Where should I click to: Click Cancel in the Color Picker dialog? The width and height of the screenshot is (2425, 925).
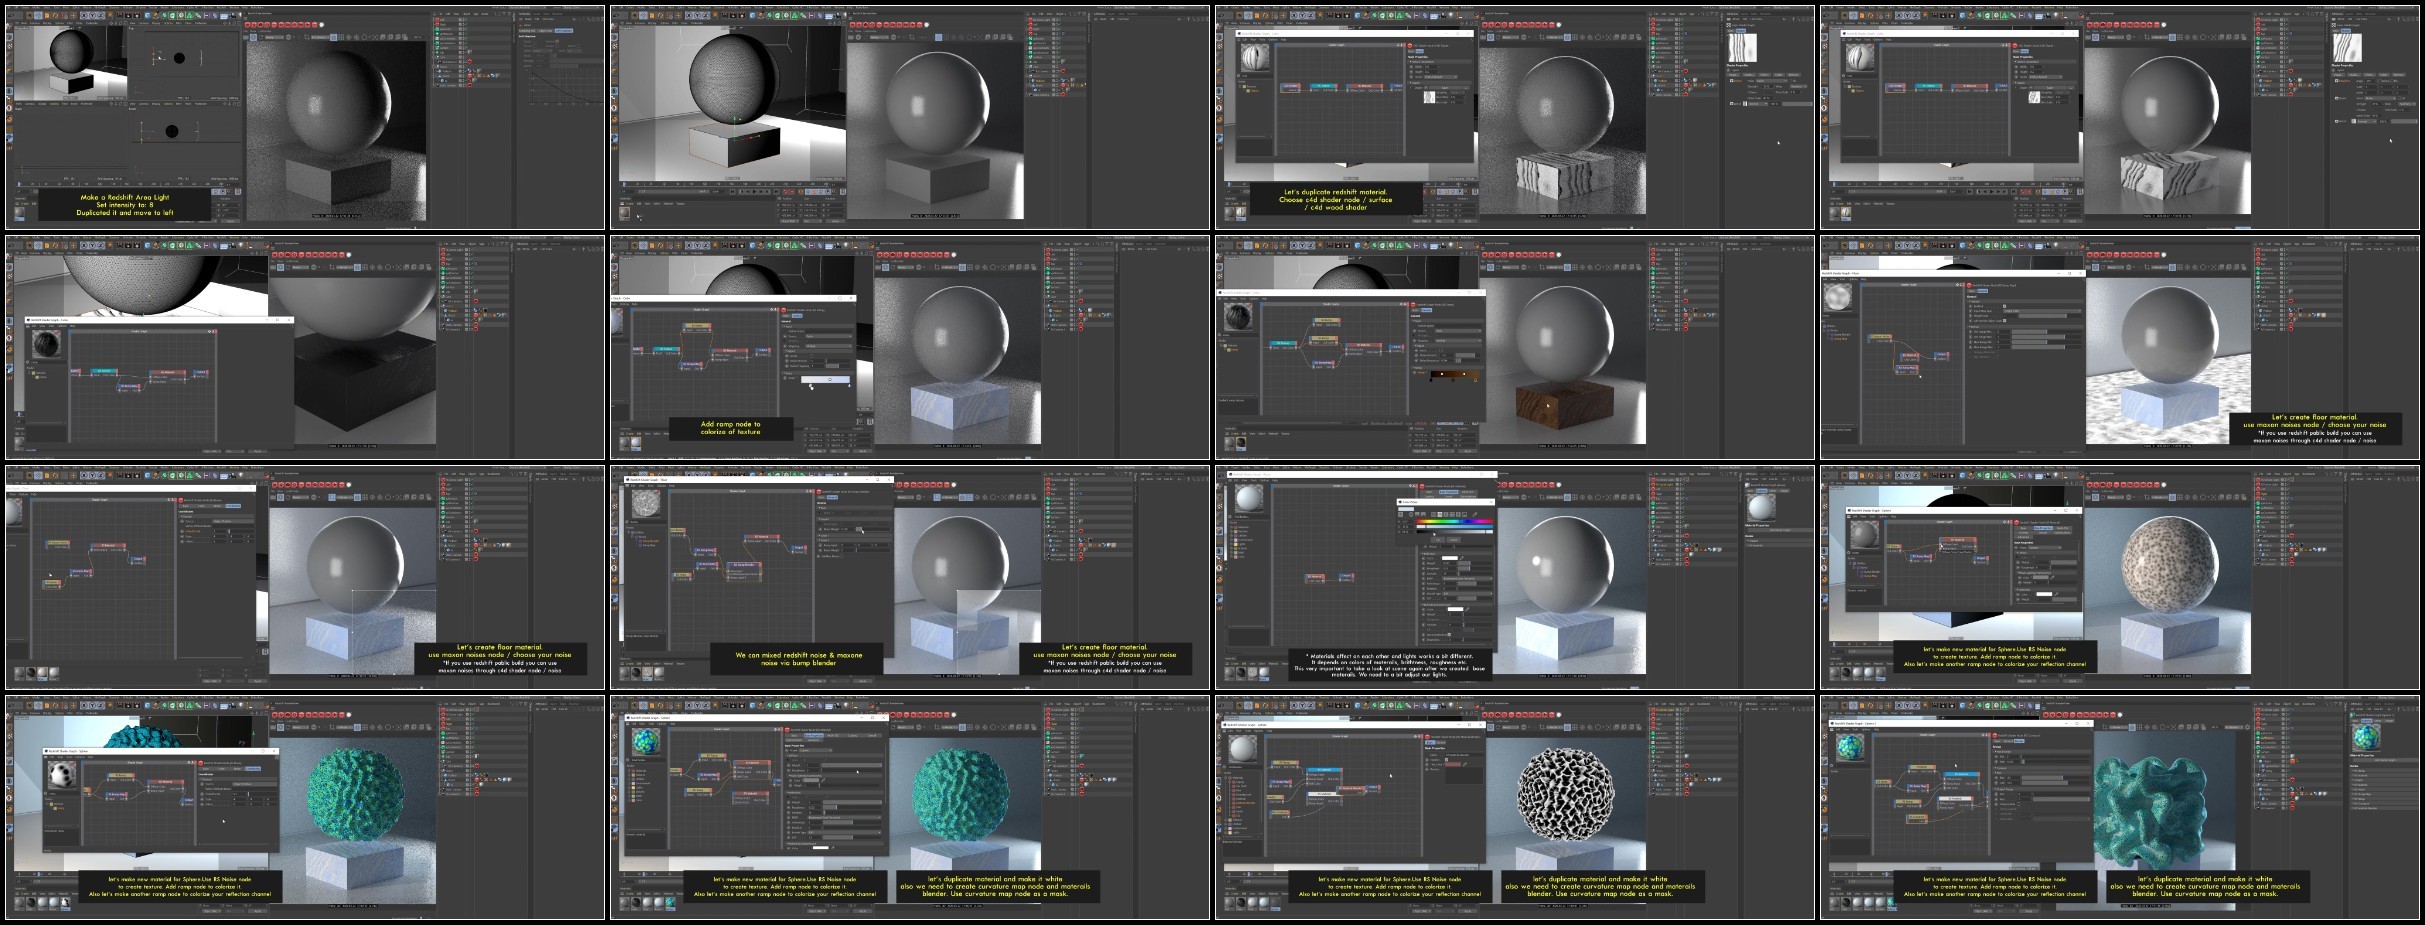coord(1453,540)
